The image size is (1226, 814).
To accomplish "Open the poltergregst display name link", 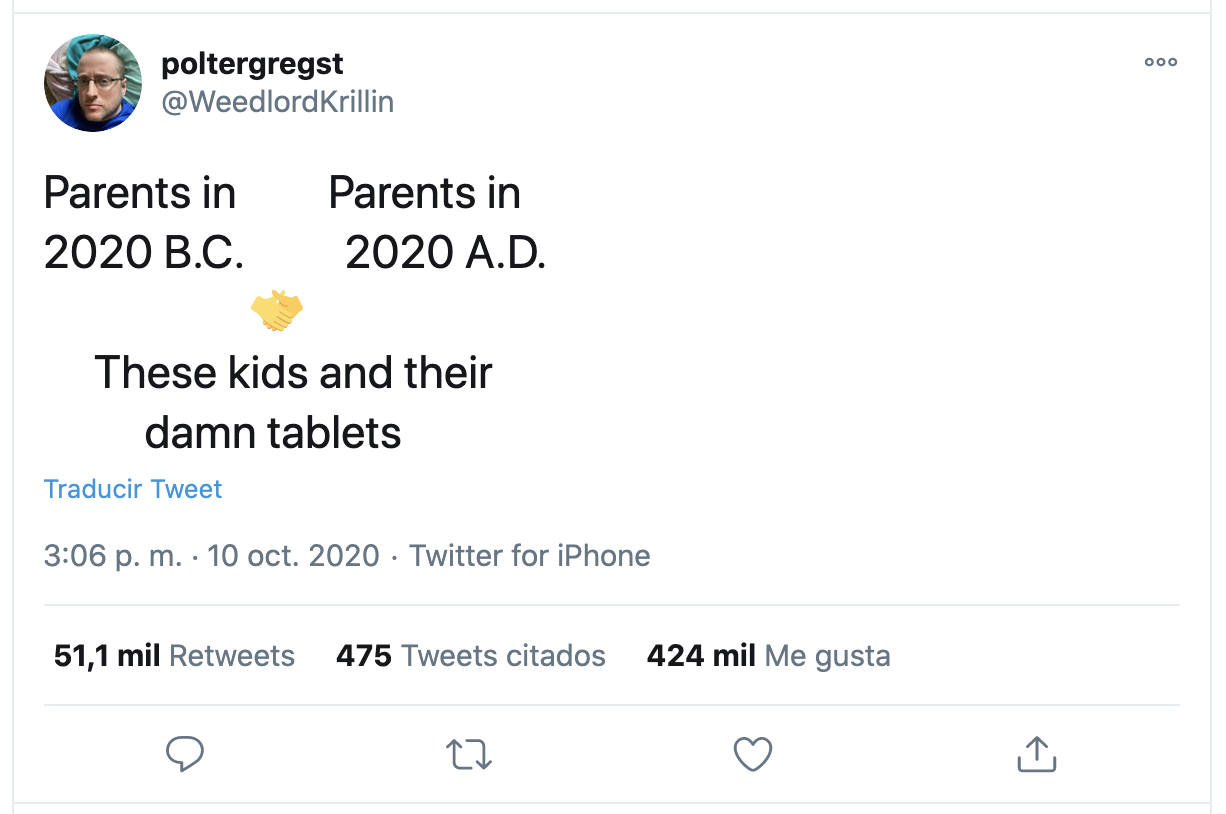I will click(252, 64).
